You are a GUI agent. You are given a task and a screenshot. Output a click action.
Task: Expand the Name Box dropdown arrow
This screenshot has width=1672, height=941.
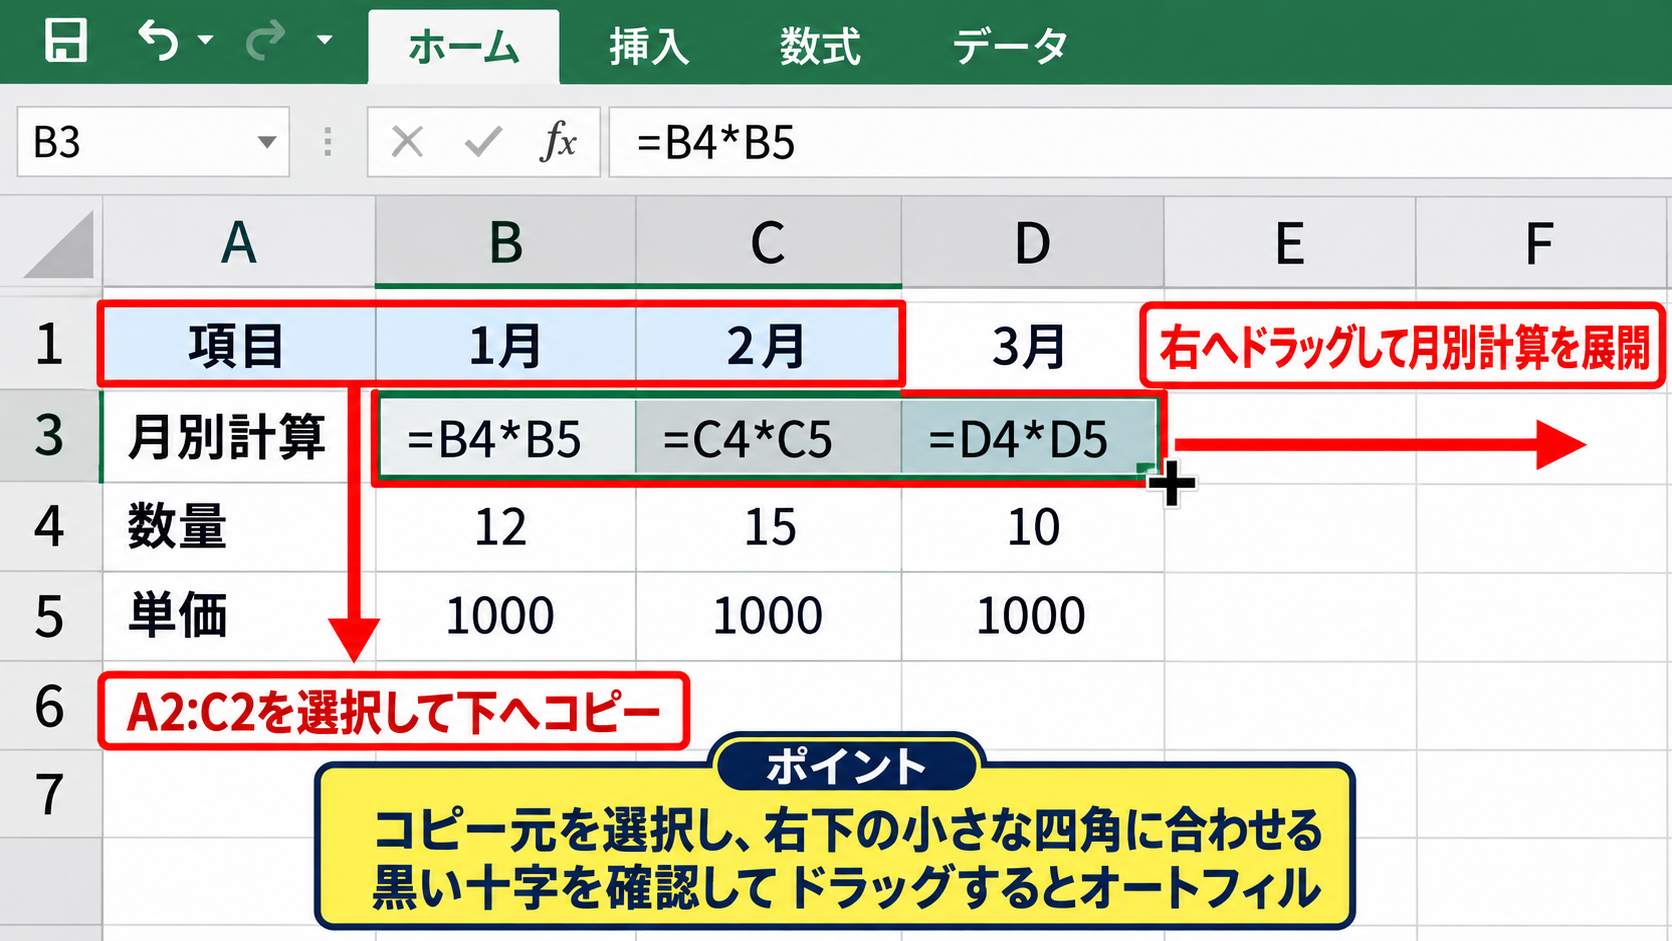(267, 142)
